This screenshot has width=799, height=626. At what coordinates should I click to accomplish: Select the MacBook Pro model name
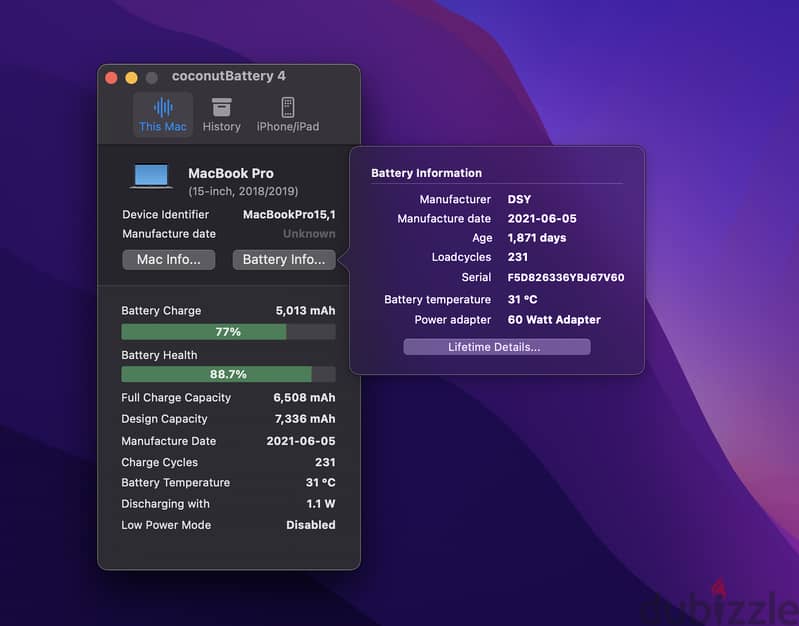(231, 173)
